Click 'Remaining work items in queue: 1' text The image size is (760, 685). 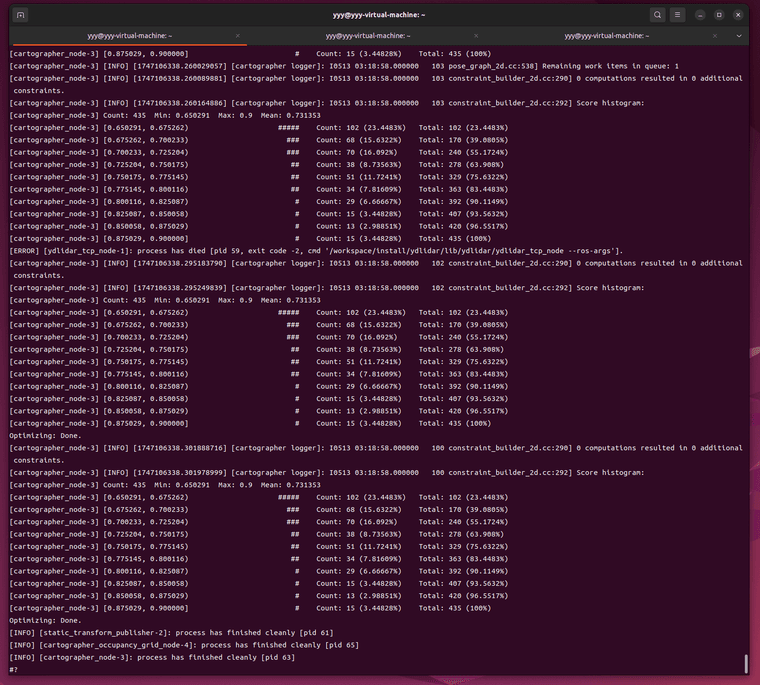pyautogui.click(x=610, y=66)
